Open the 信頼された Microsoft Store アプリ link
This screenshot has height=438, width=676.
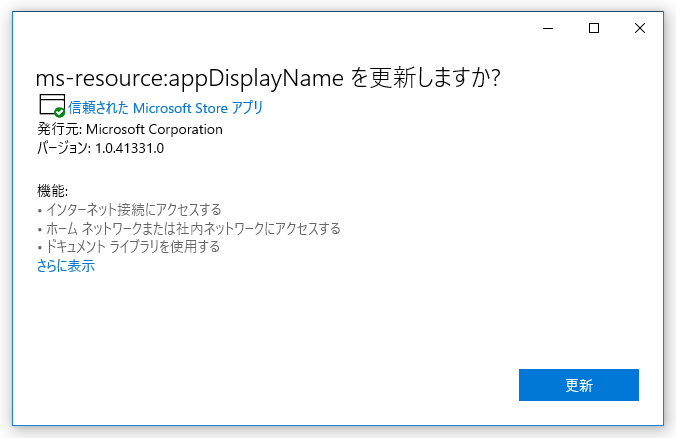click(166, 108)
